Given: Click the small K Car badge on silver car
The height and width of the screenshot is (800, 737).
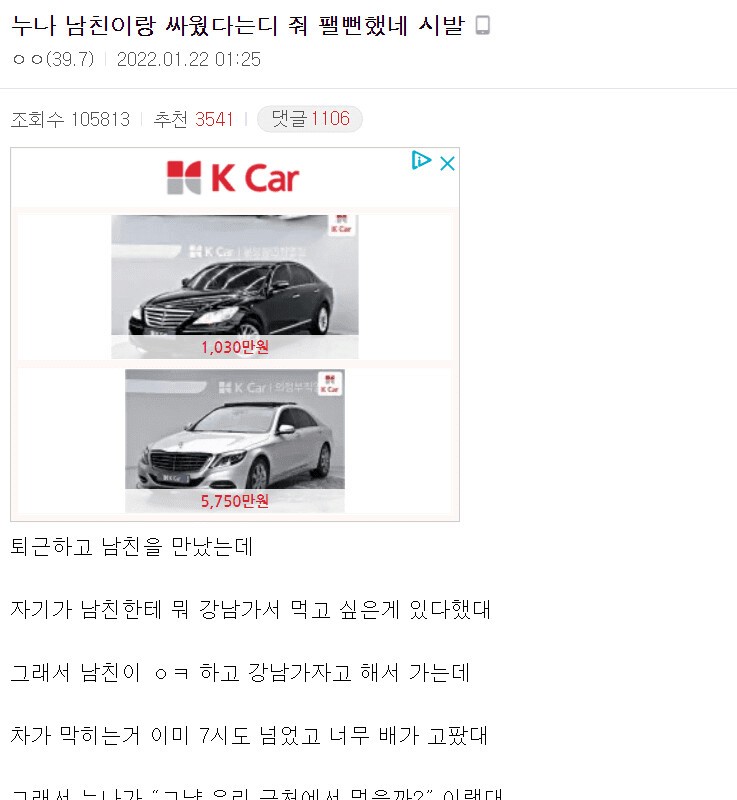Looking at the screenshot, I should [331, 383].
